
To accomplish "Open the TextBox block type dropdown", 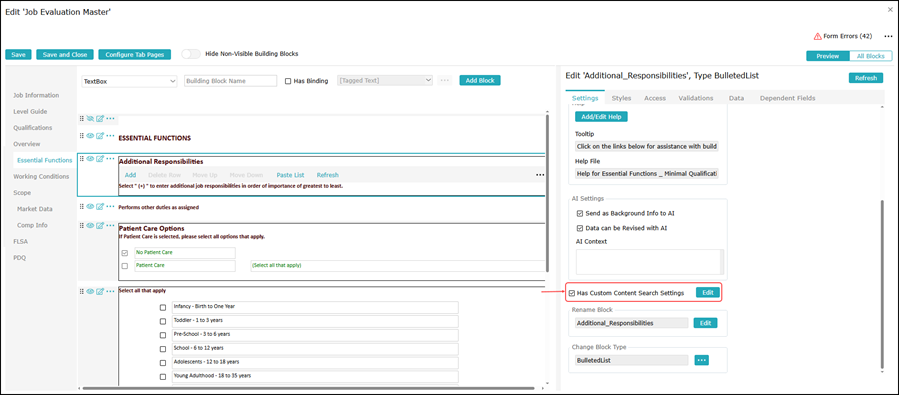I will pyautogui.click(x=130, y=81).
